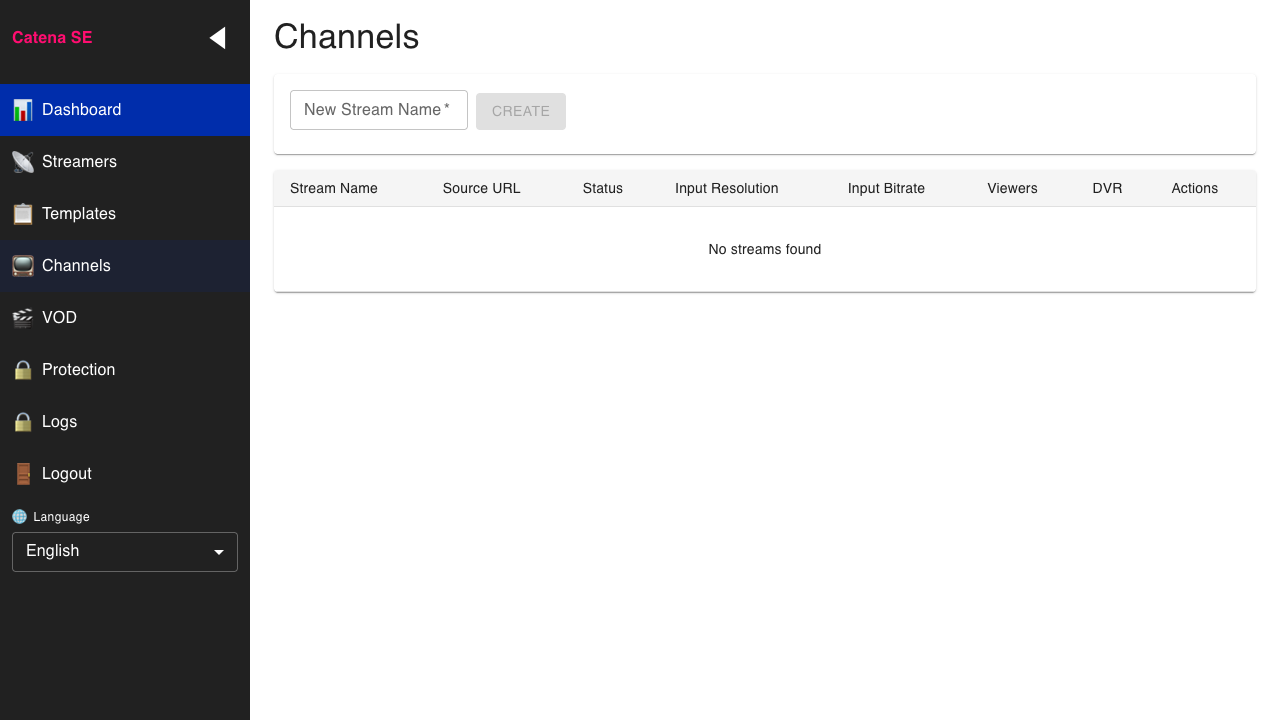Click the Logout door icon
Image resolution: width=1280 pixels, height=720 pixels.
(x=22, y=473)
